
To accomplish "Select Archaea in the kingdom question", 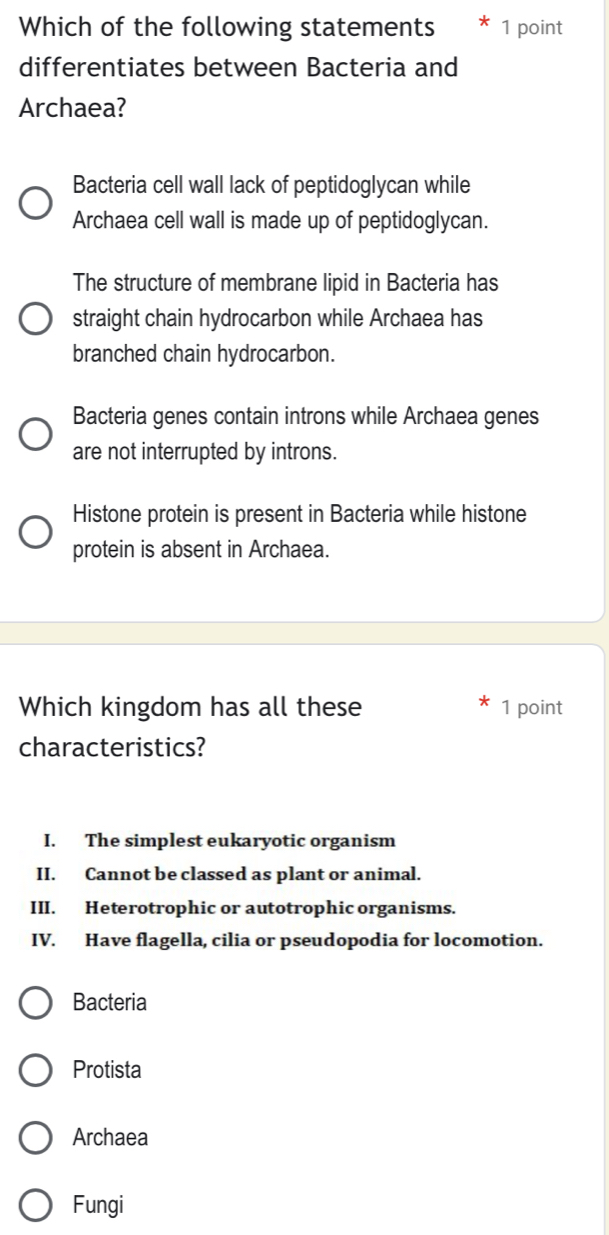I will (36, 1137).
